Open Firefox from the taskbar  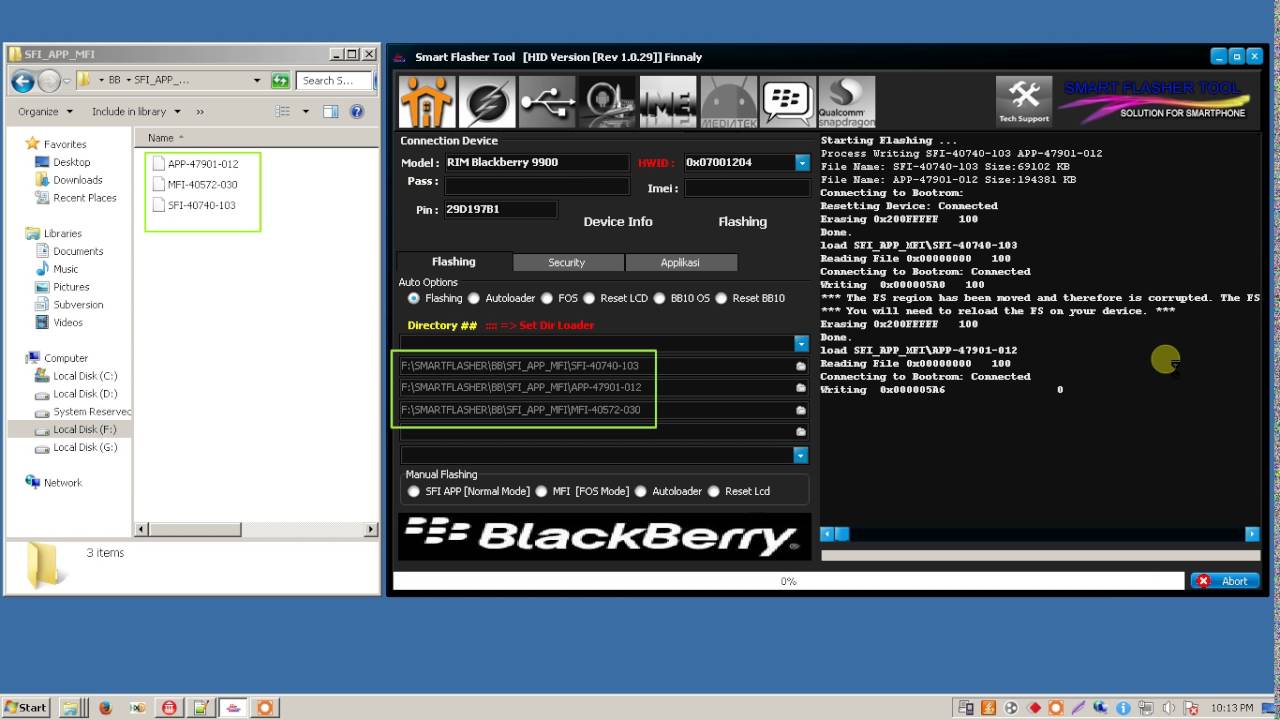tap(105, 708)
